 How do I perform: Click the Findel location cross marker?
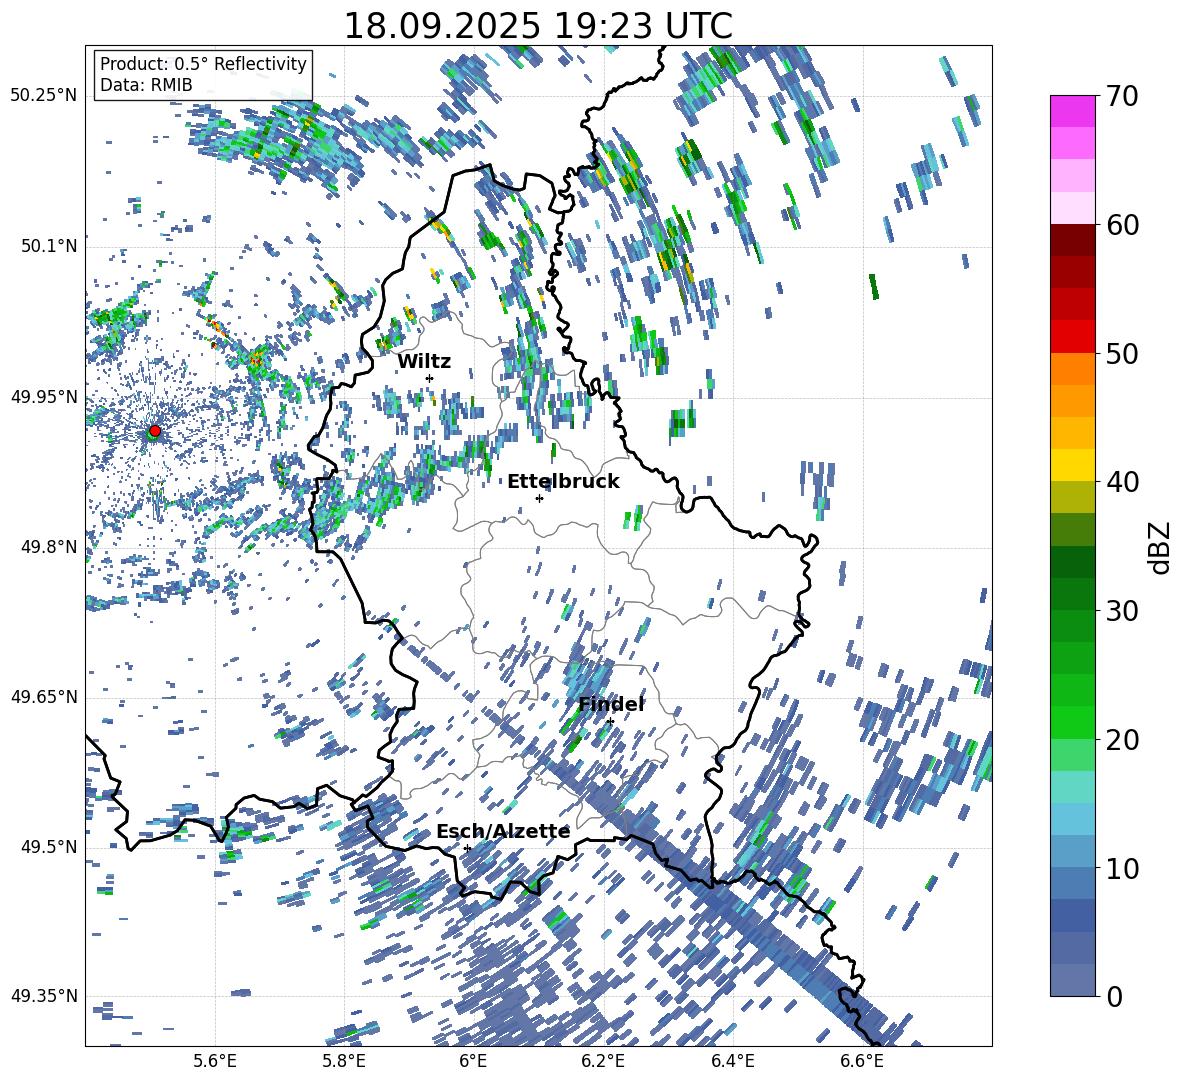(x=610, y=722)
